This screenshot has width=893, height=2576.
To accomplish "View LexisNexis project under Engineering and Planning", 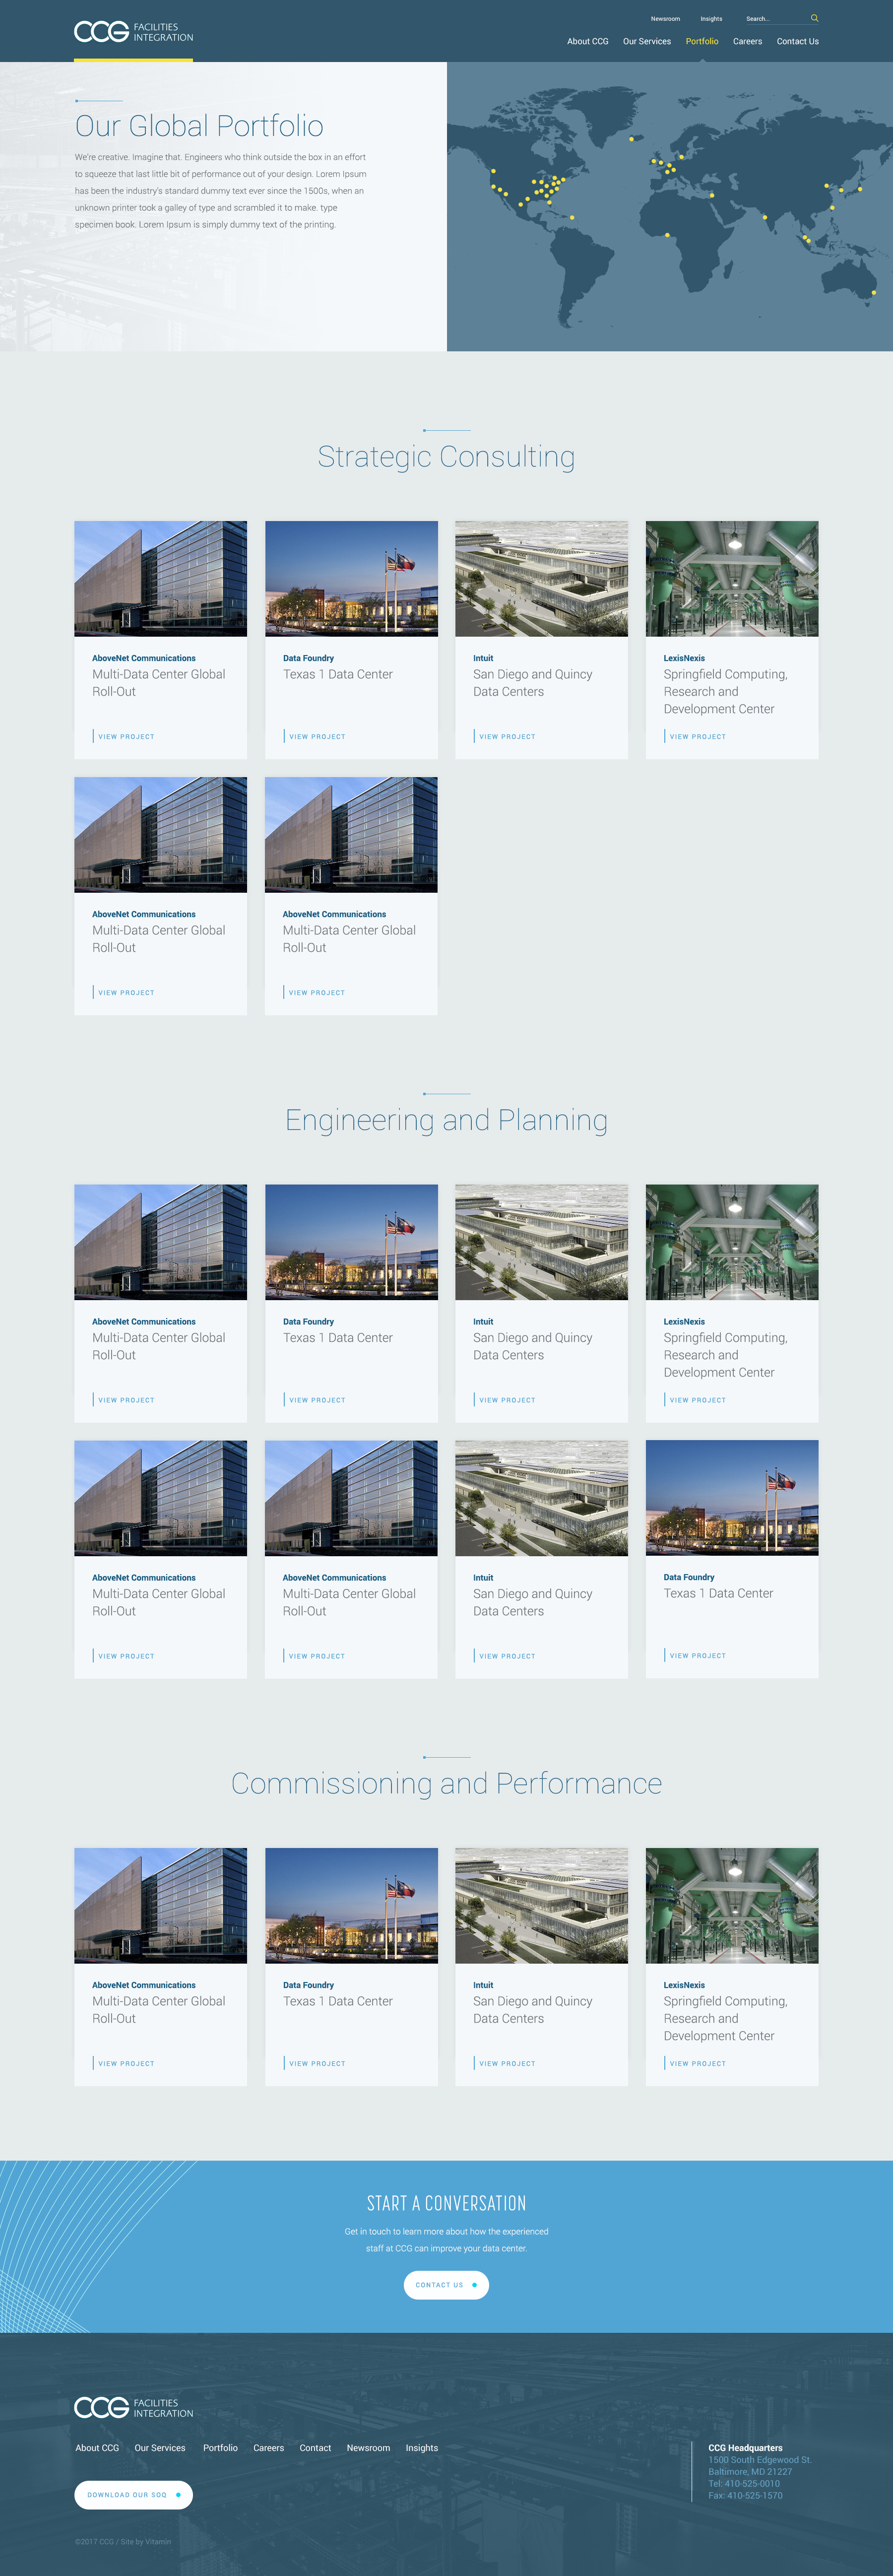I will (697, 1400).
